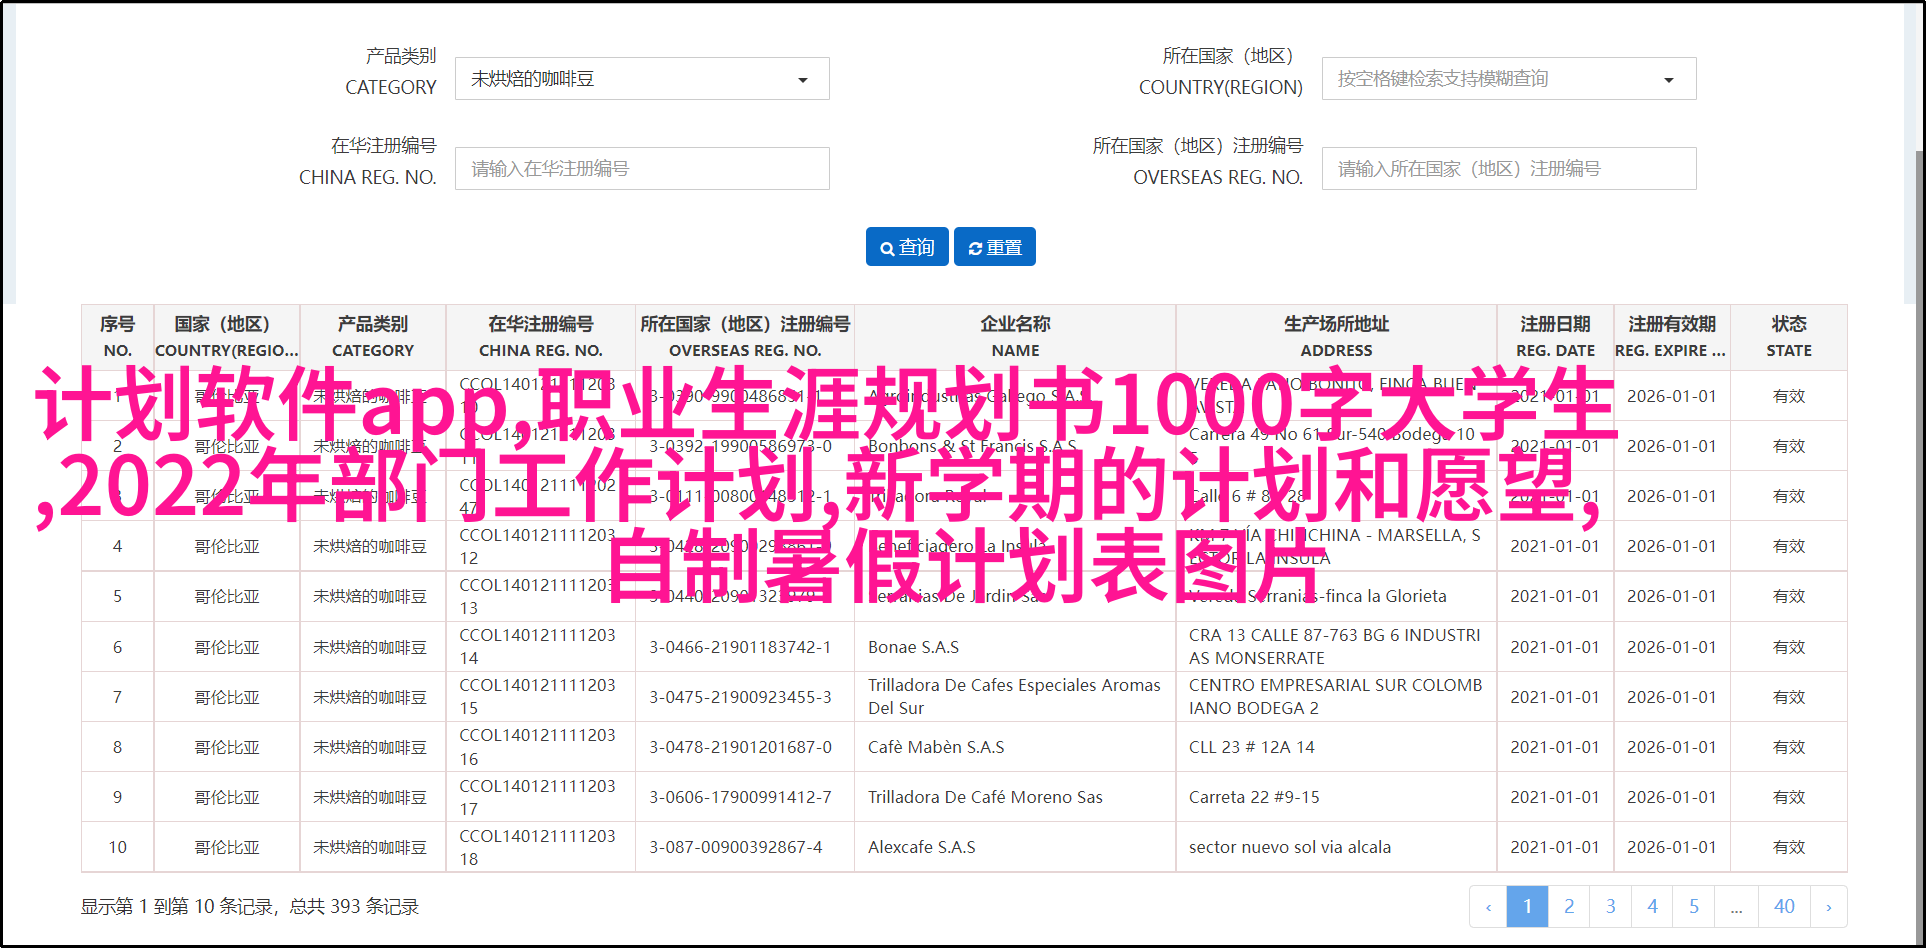
Task: Click the refresh 重置 reset button
Action: pos(994,247)
